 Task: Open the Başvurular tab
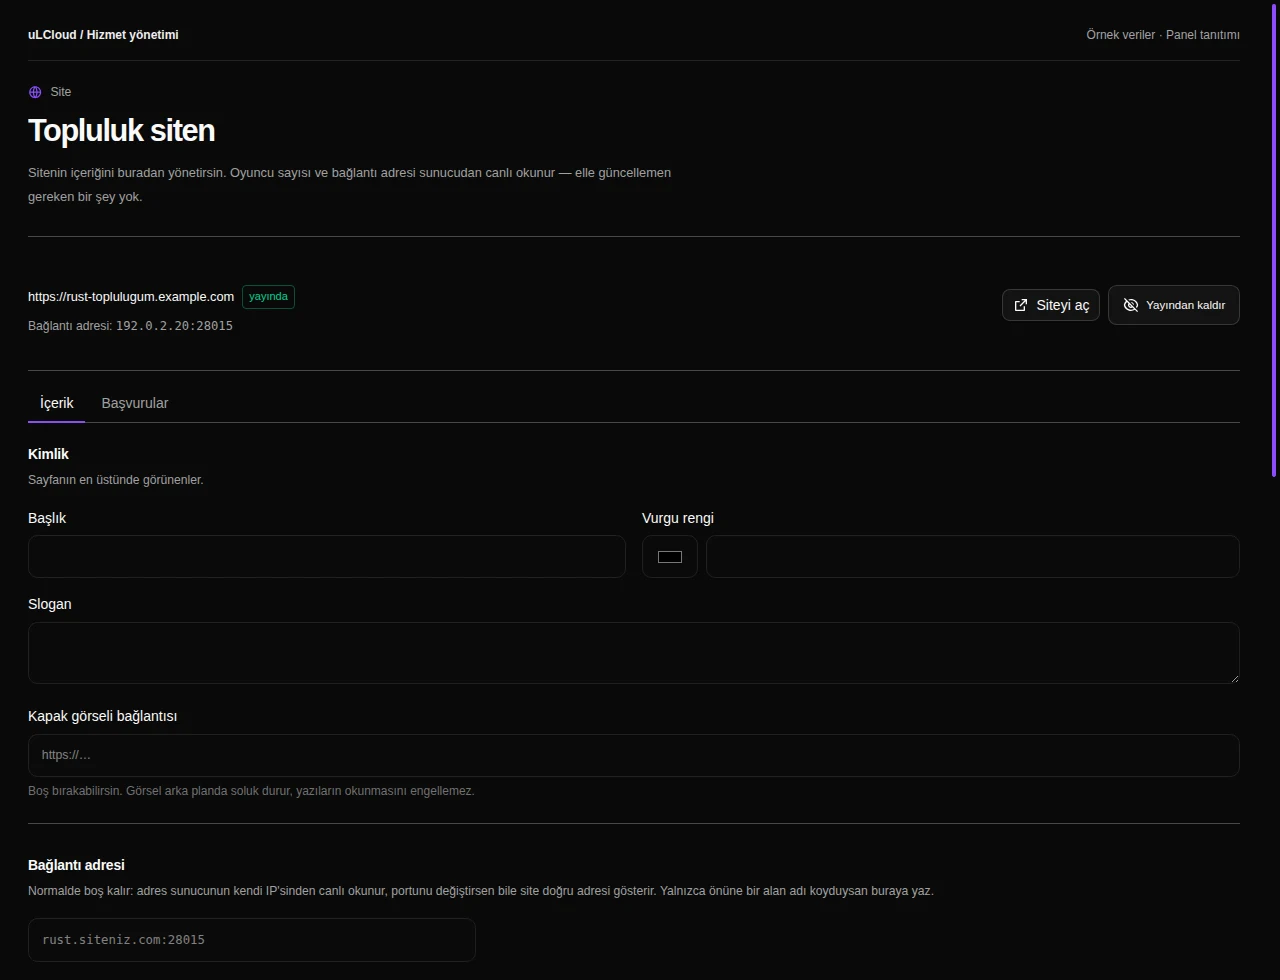[135, 403]
